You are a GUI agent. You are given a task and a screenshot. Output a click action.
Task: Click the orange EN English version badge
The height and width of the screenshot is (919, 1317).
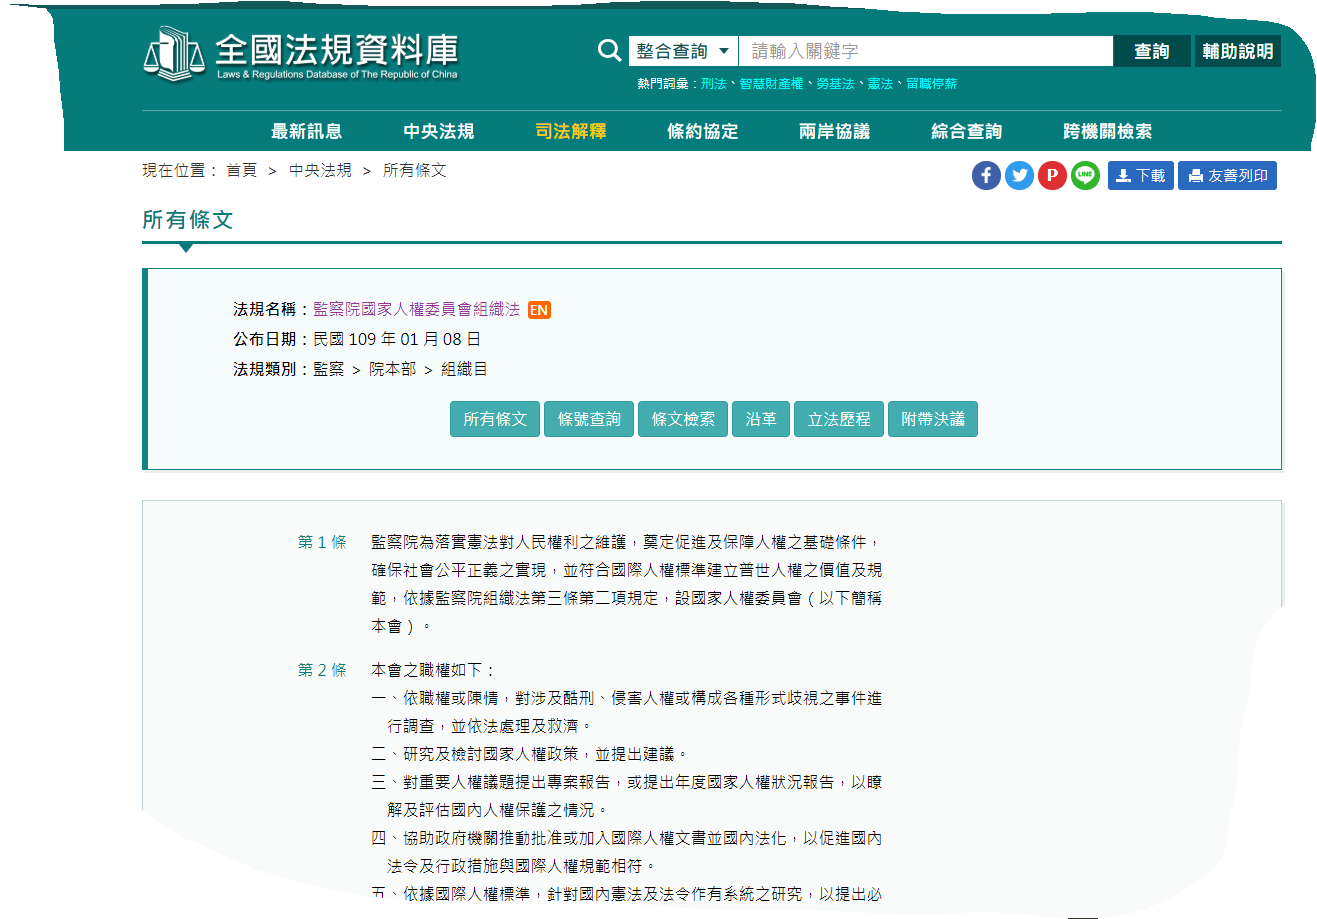click(x=539, y=310)
